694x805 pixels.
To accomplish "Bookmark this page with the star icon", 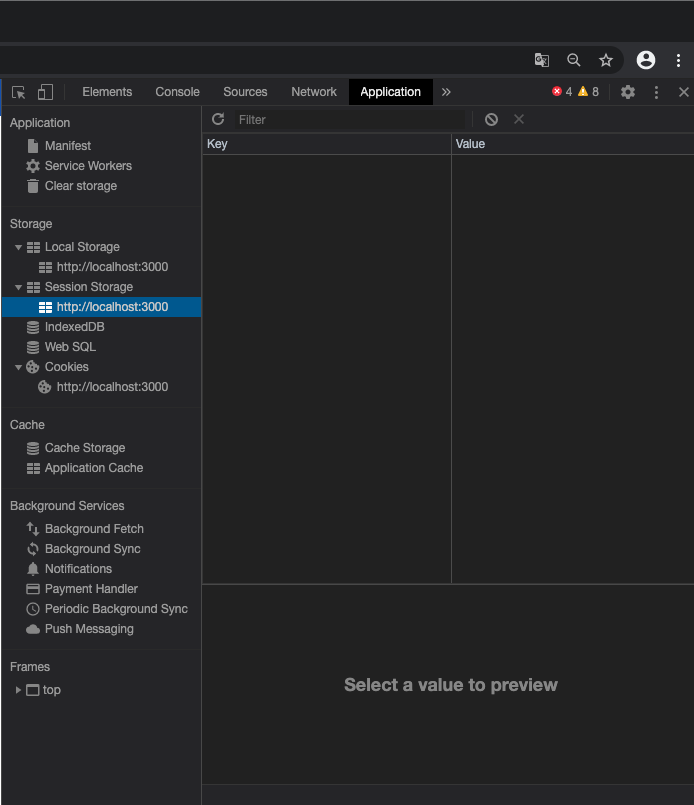I will 605,60.
